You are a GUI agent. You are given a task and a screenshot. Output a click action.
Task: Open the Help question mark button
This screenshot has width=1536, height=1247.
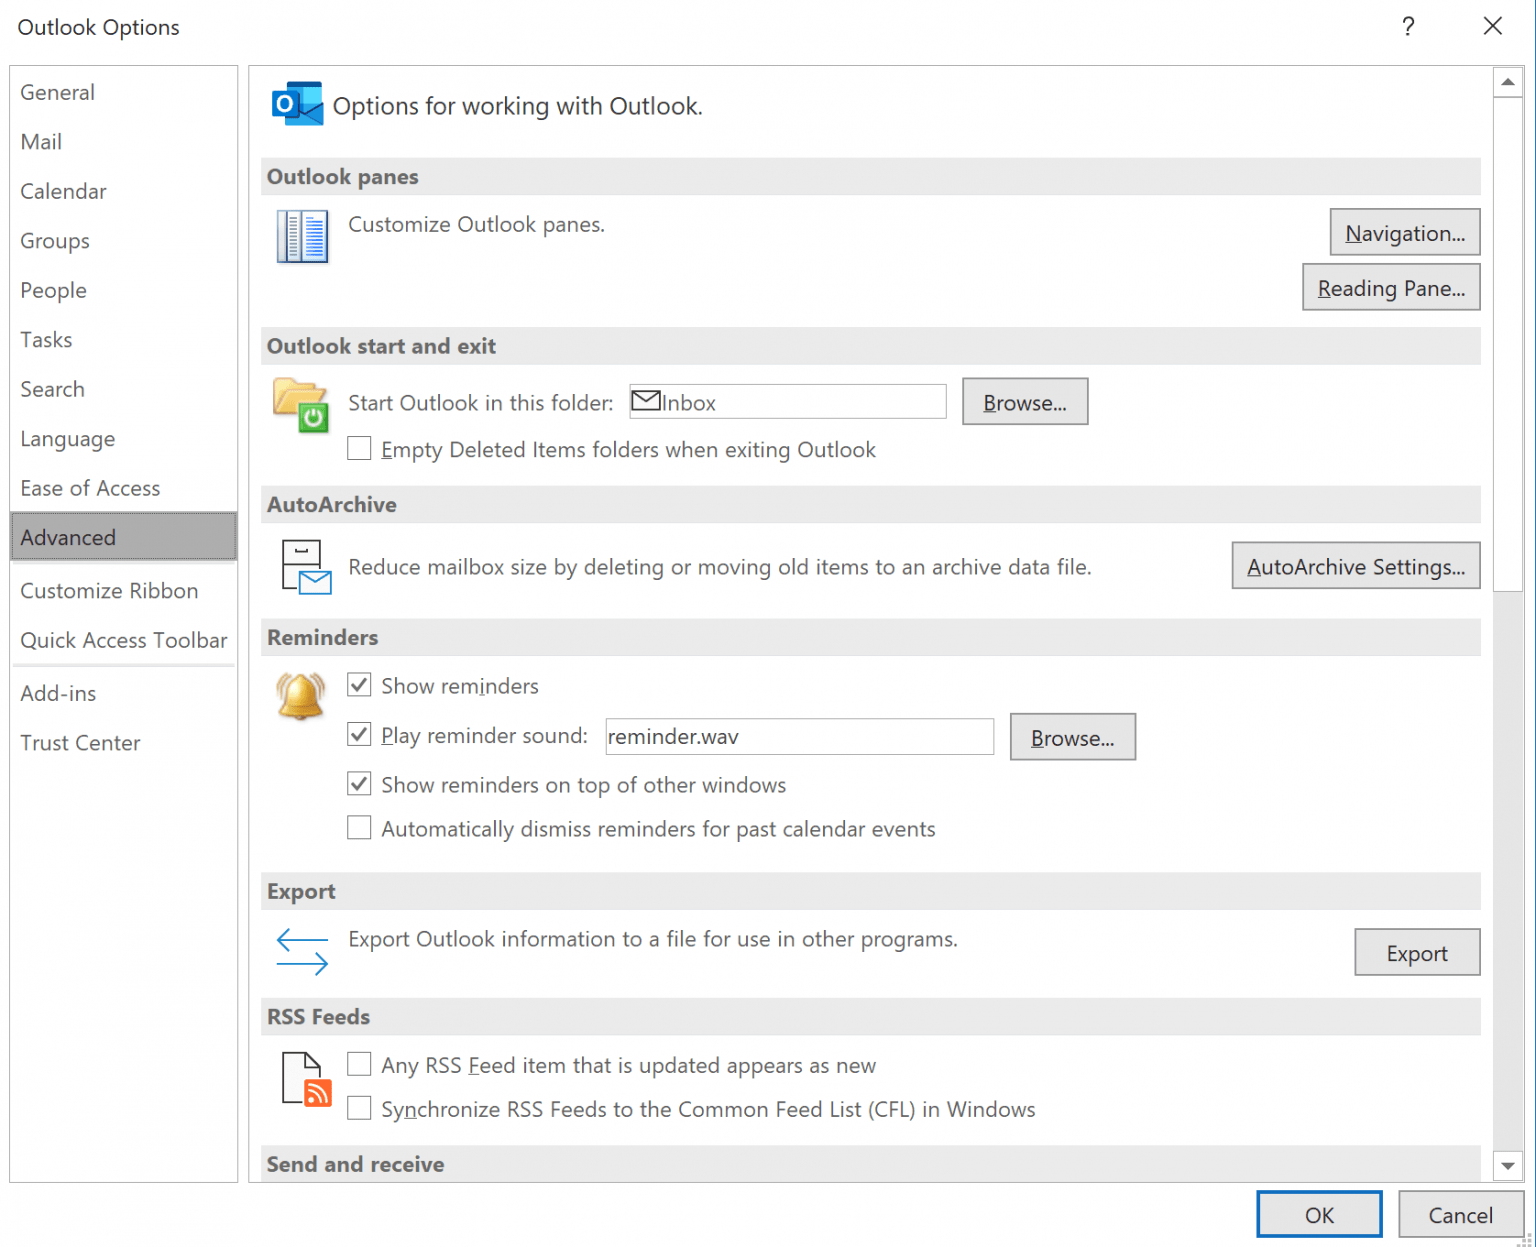point(1408,27)
